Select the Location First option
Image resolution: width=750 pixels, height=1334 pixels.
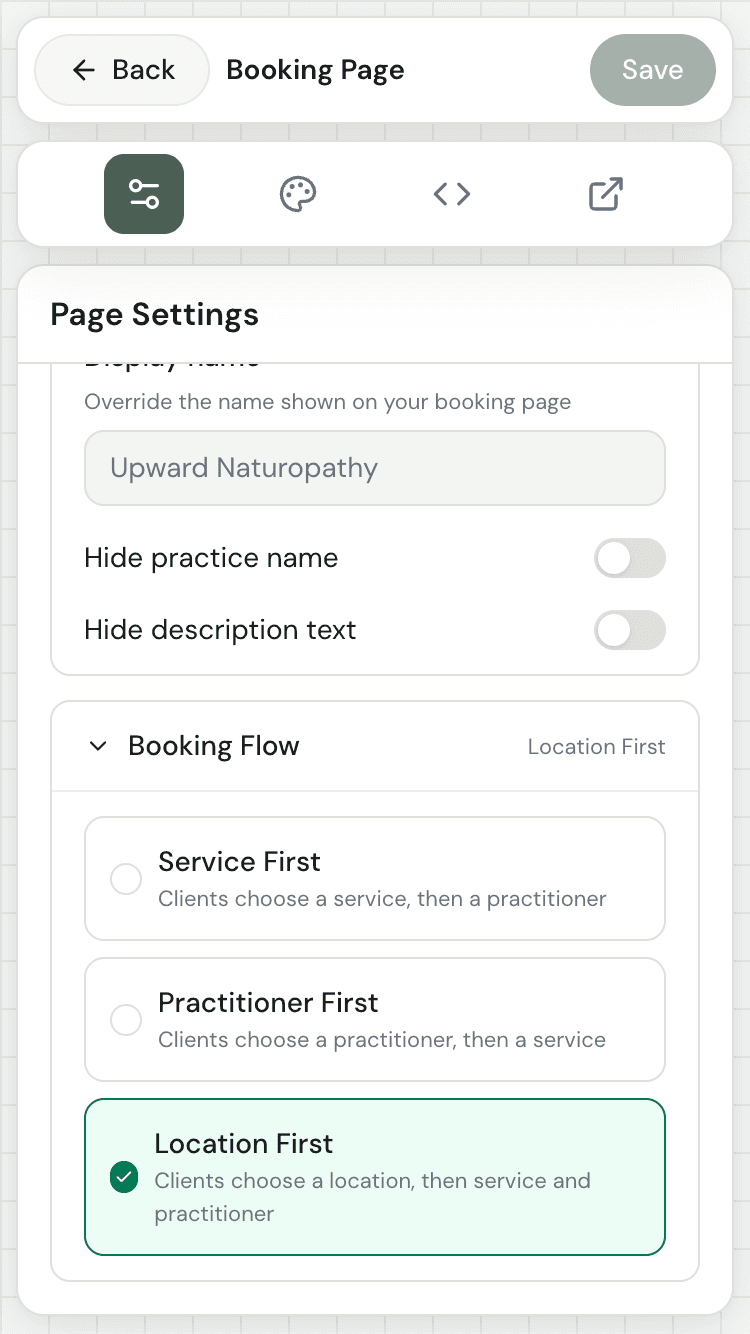coord(375,1177)
